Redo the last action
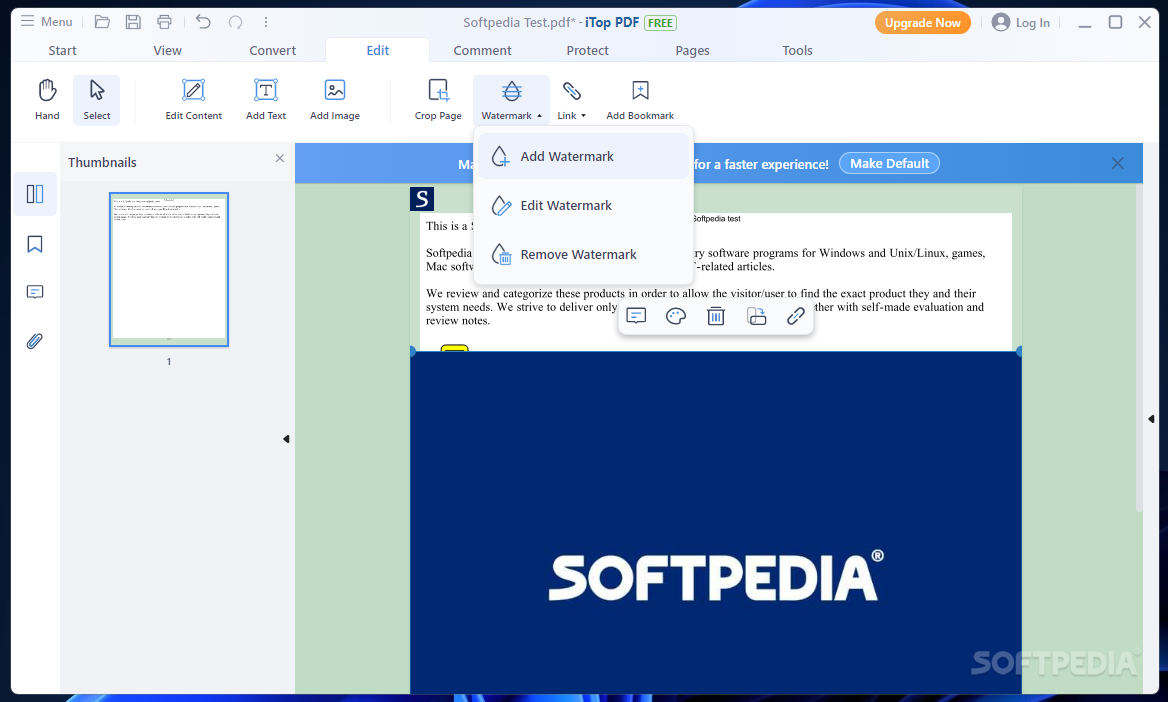The height and width of the screenshot is (702, 1168). click(x=235, y=22)
